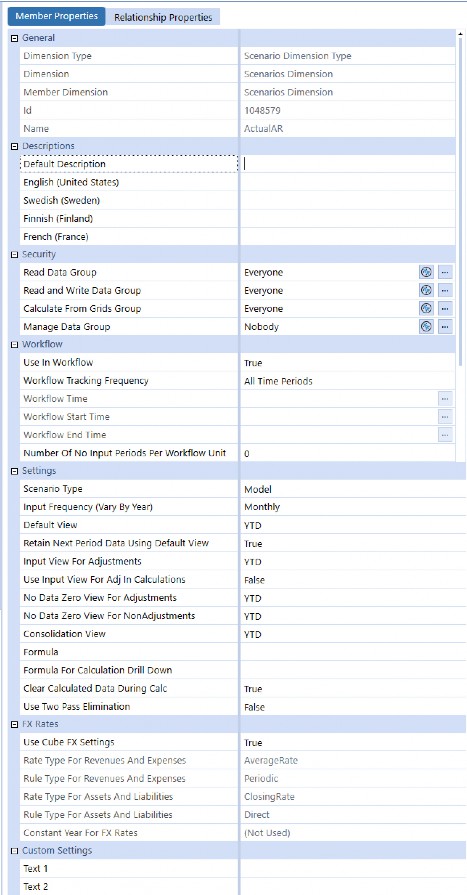Click ellipsis button for Workflow End Time
The height and width of the screenshot is (895, 467).
click(x=445, y=435)
